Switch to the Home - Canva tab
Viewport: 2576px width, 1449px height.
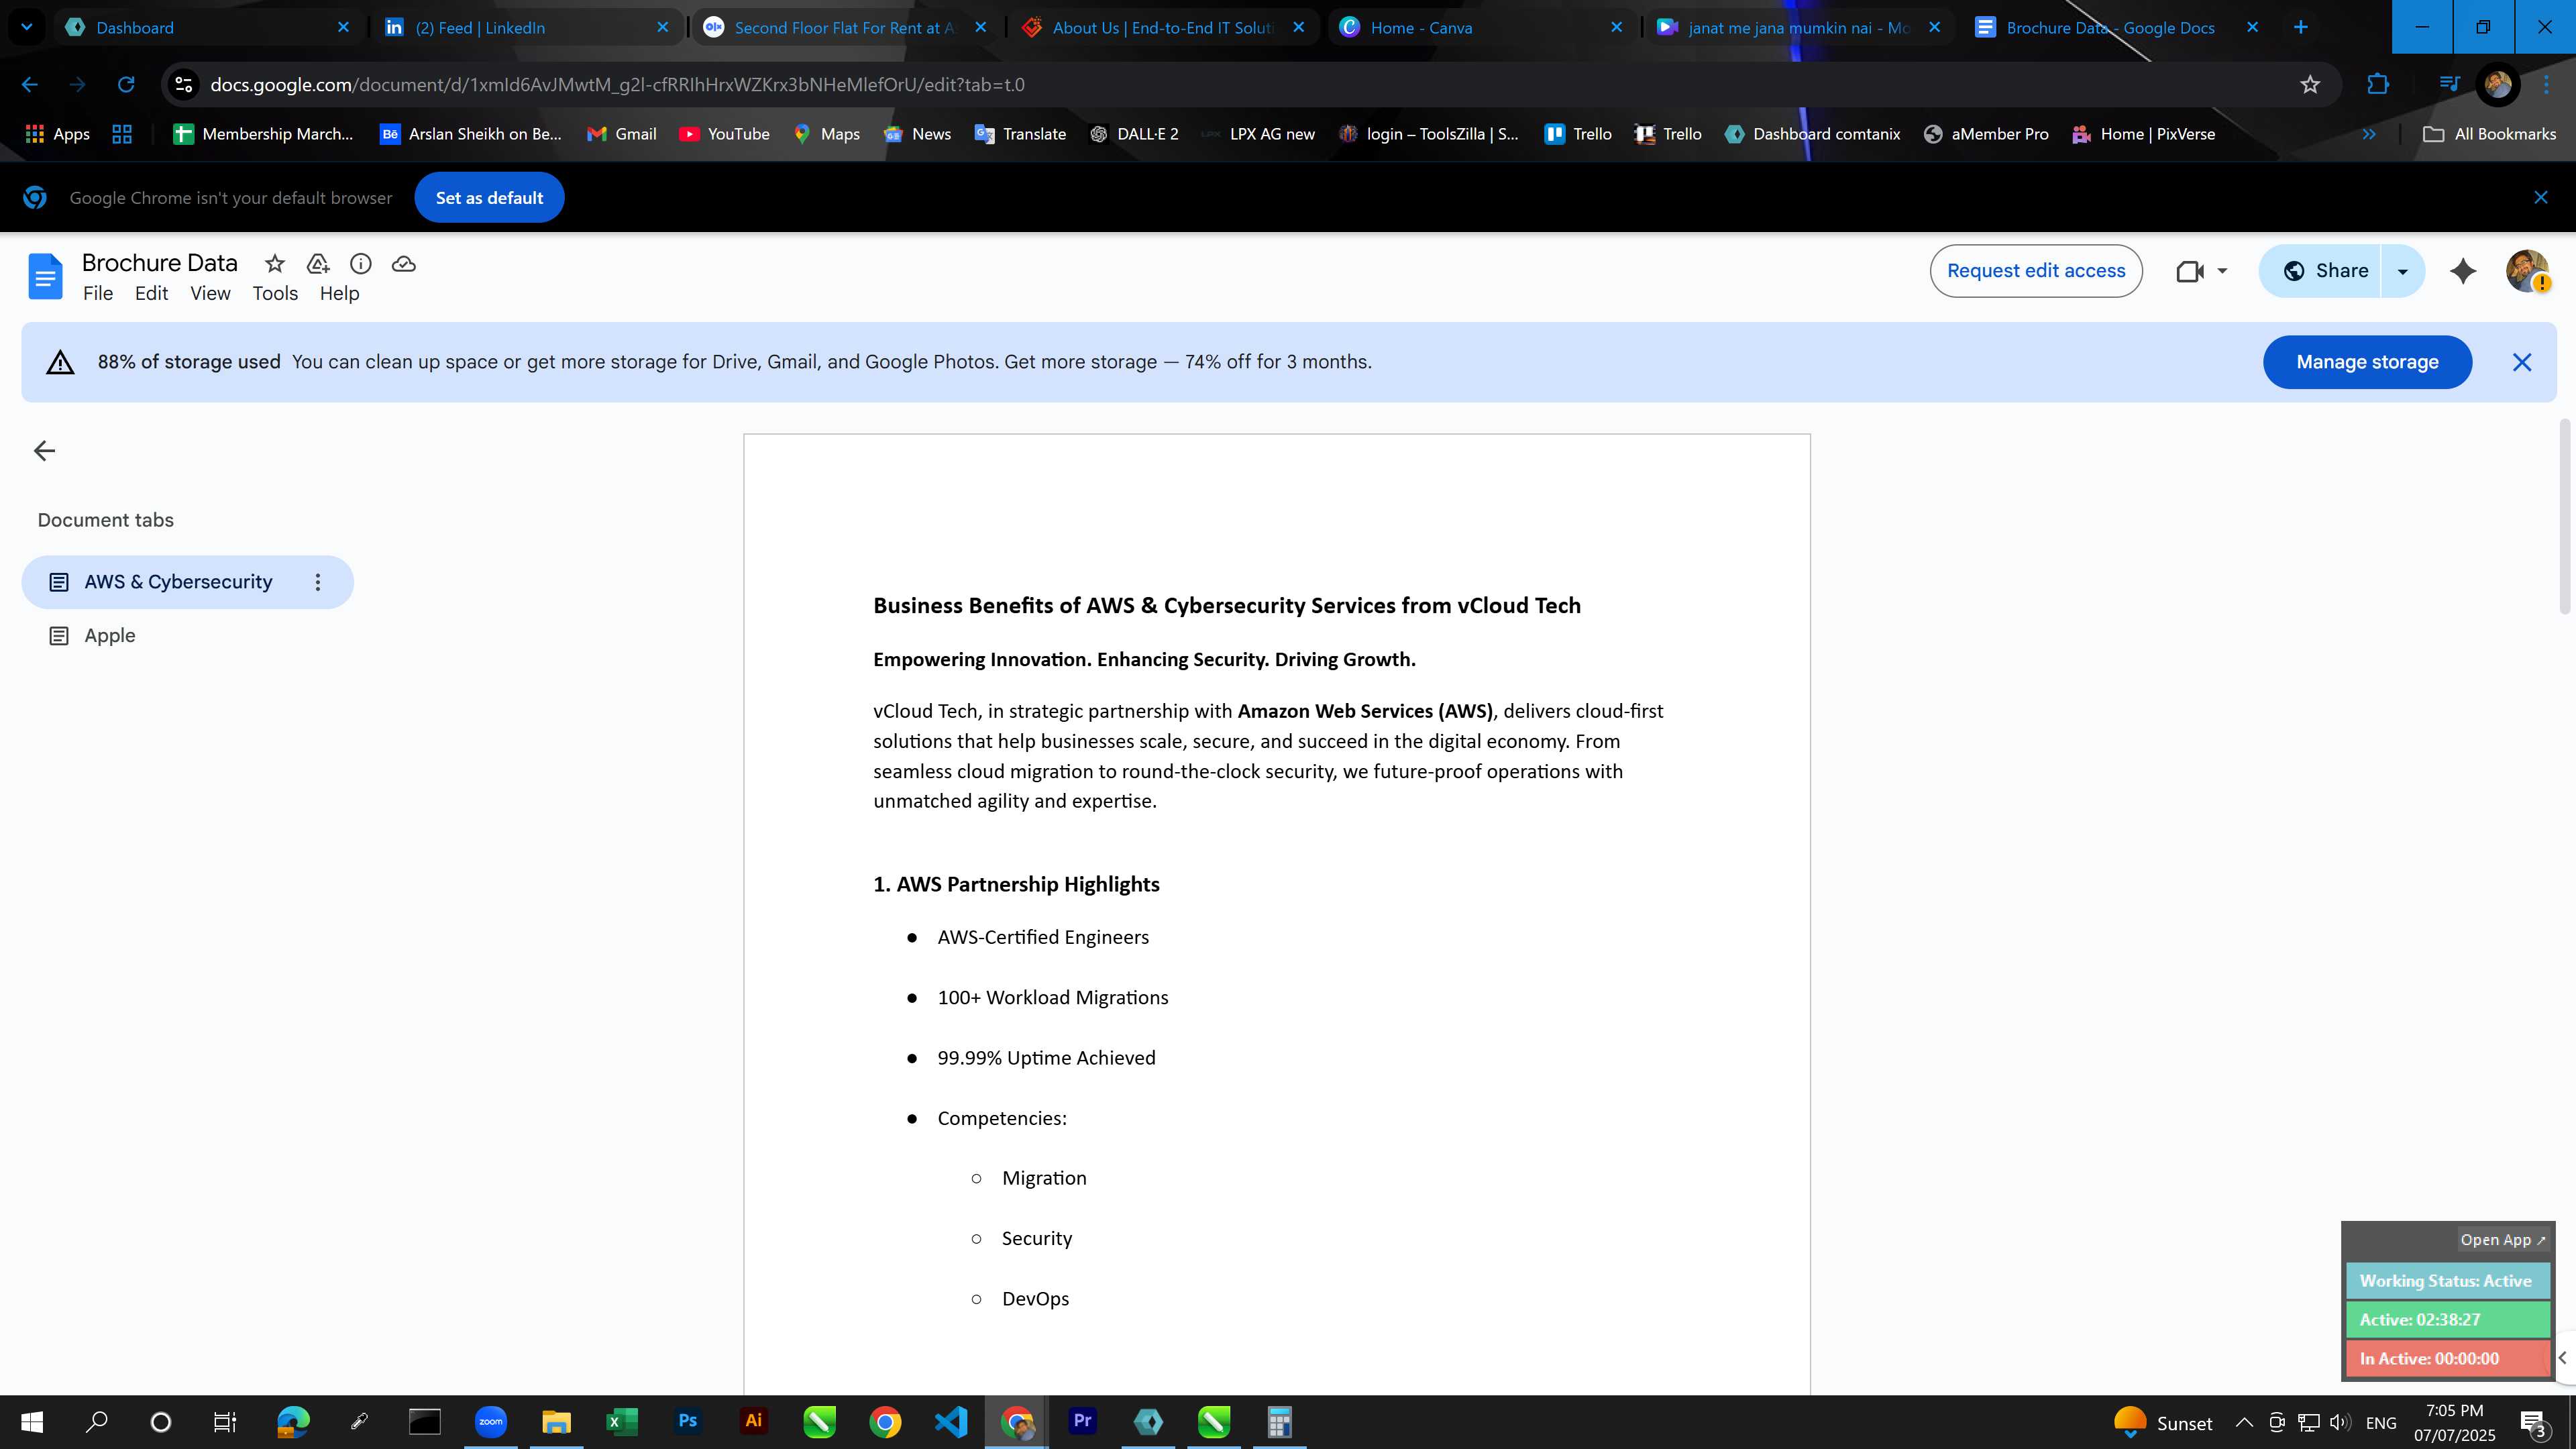point(1481,27)
